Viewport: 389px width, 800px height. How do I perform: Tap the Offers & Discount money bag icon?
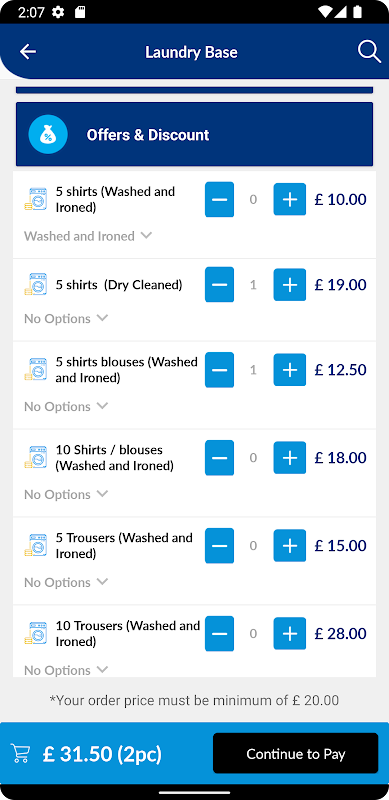click(48, 135)
